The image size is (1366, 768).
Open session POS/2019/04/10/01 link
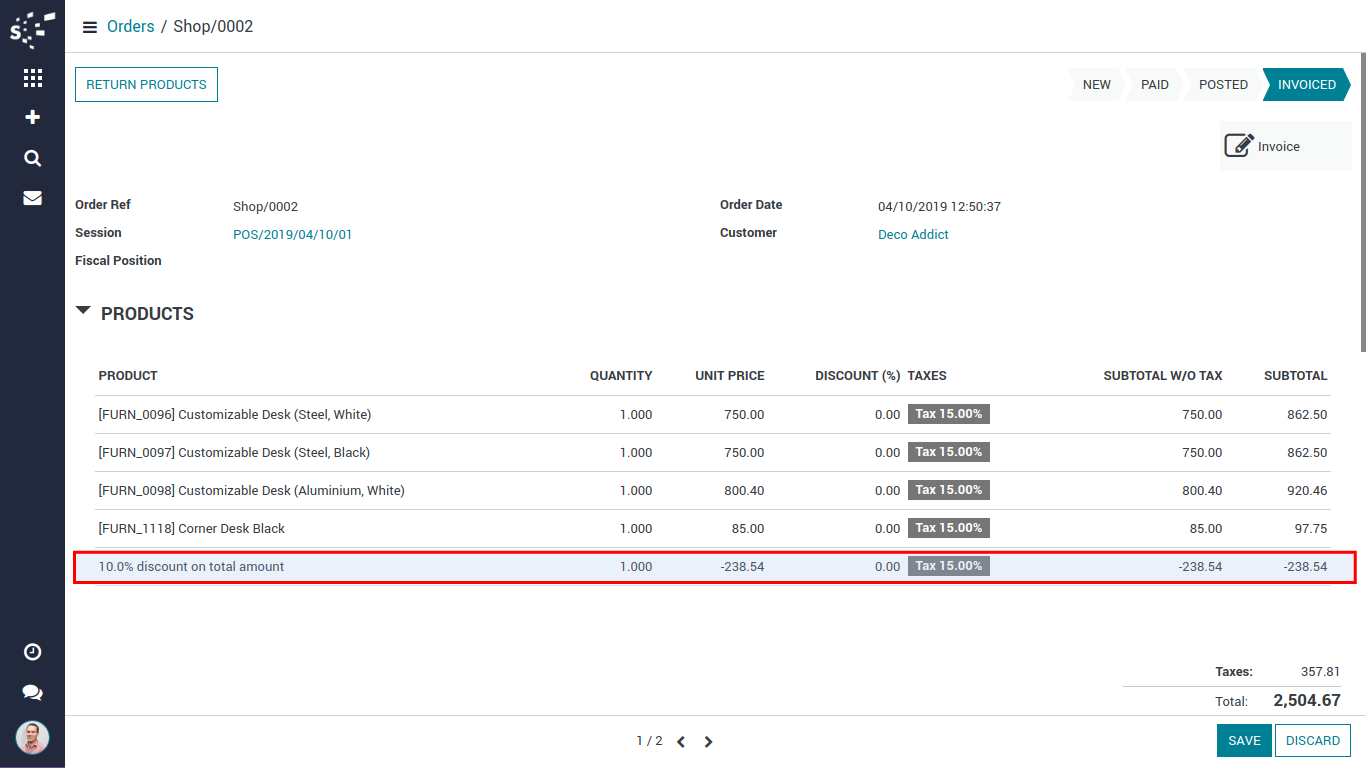pyautogui.click(x=292, y=235)
